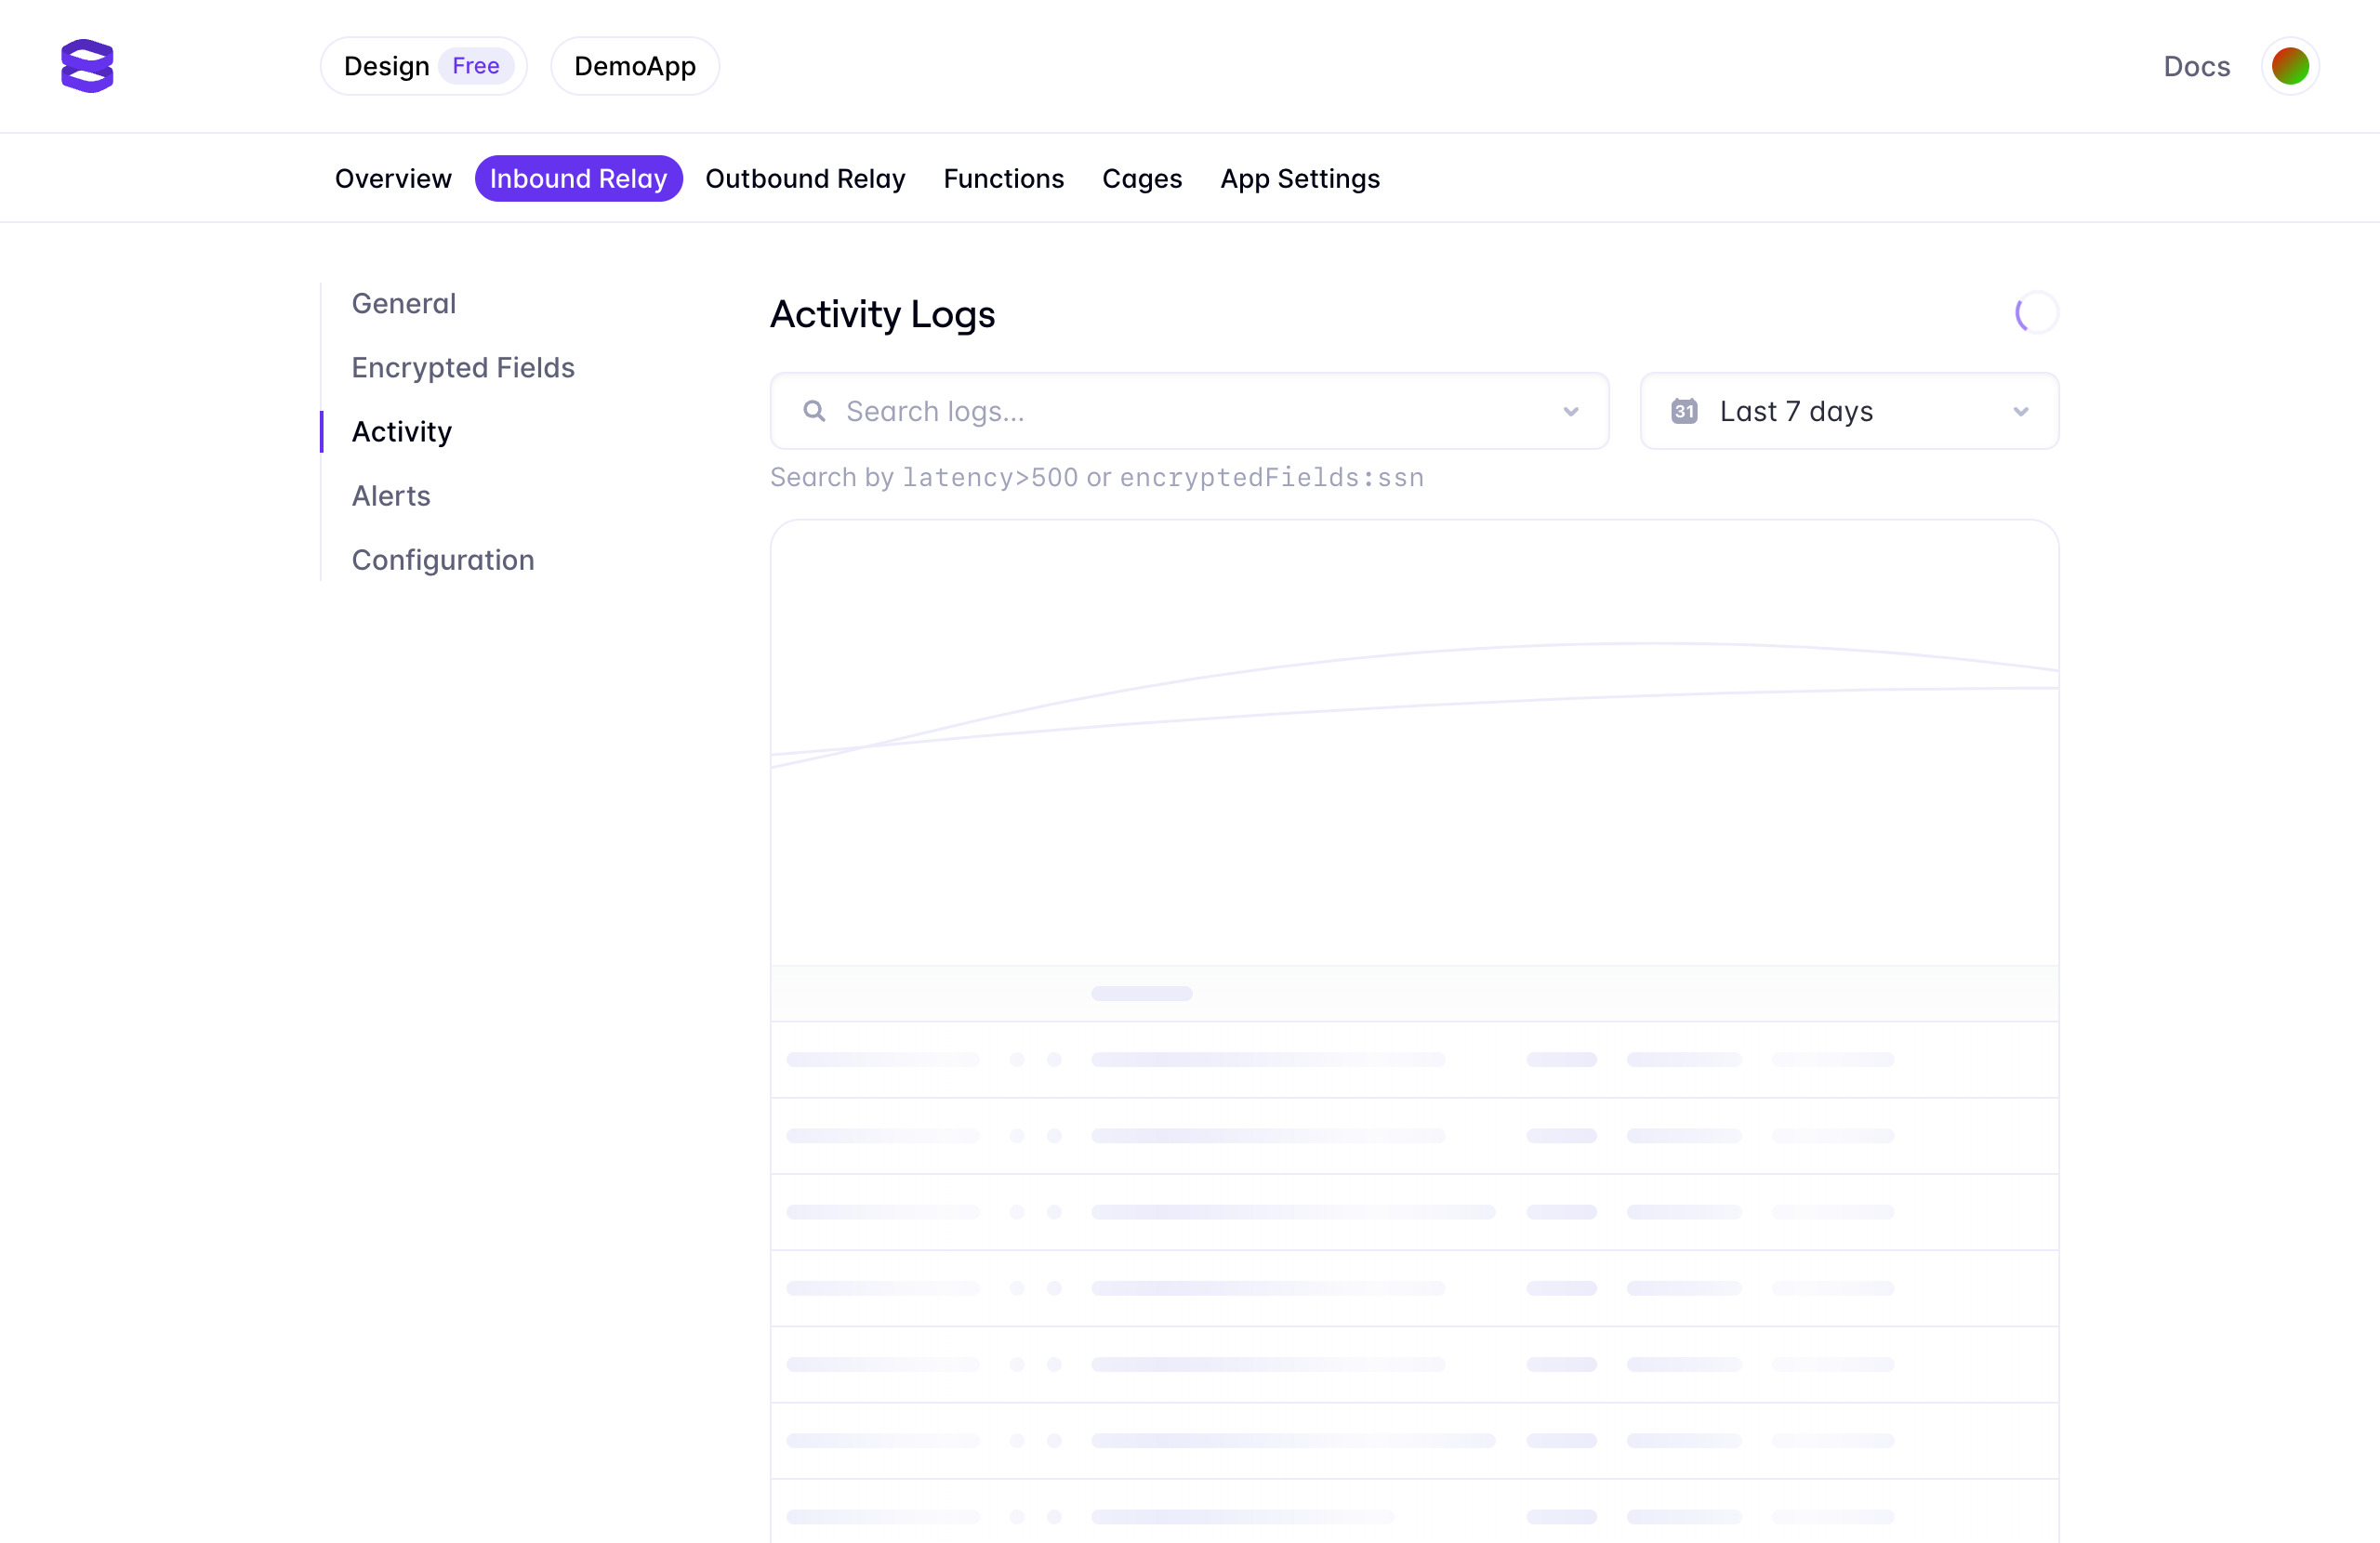Viewport: 2380px width, 1543px height.
Task: Click the Evervault logo icon
Action: pos(87,66)
